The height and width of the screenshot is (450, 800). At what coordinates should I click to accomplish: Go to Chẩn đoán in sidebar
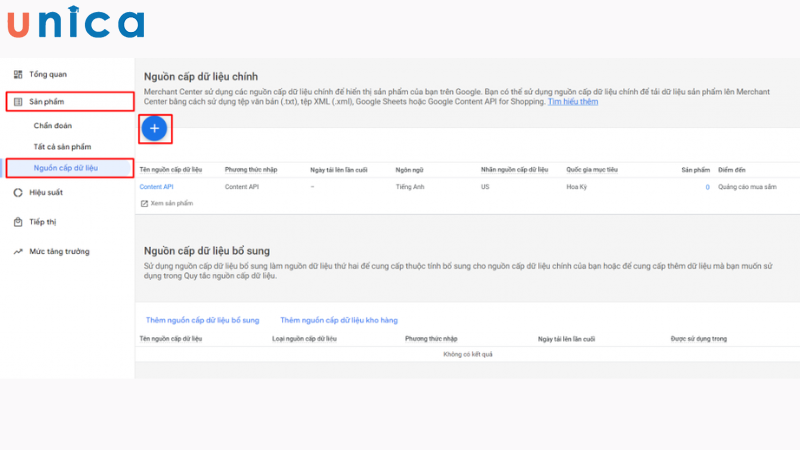point(54,126)
